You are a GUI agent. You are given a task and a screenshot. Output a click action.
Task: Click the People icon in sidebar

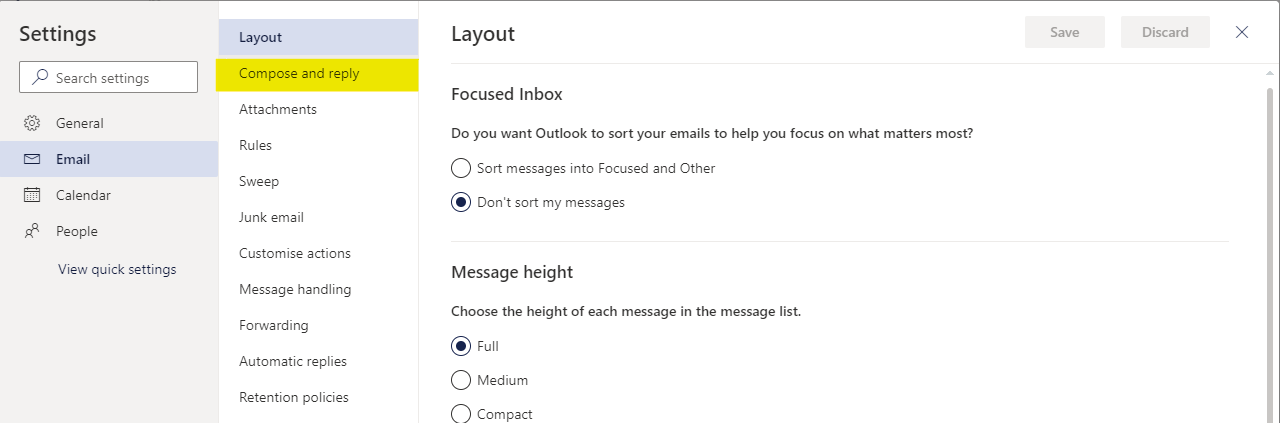[32, 231]
